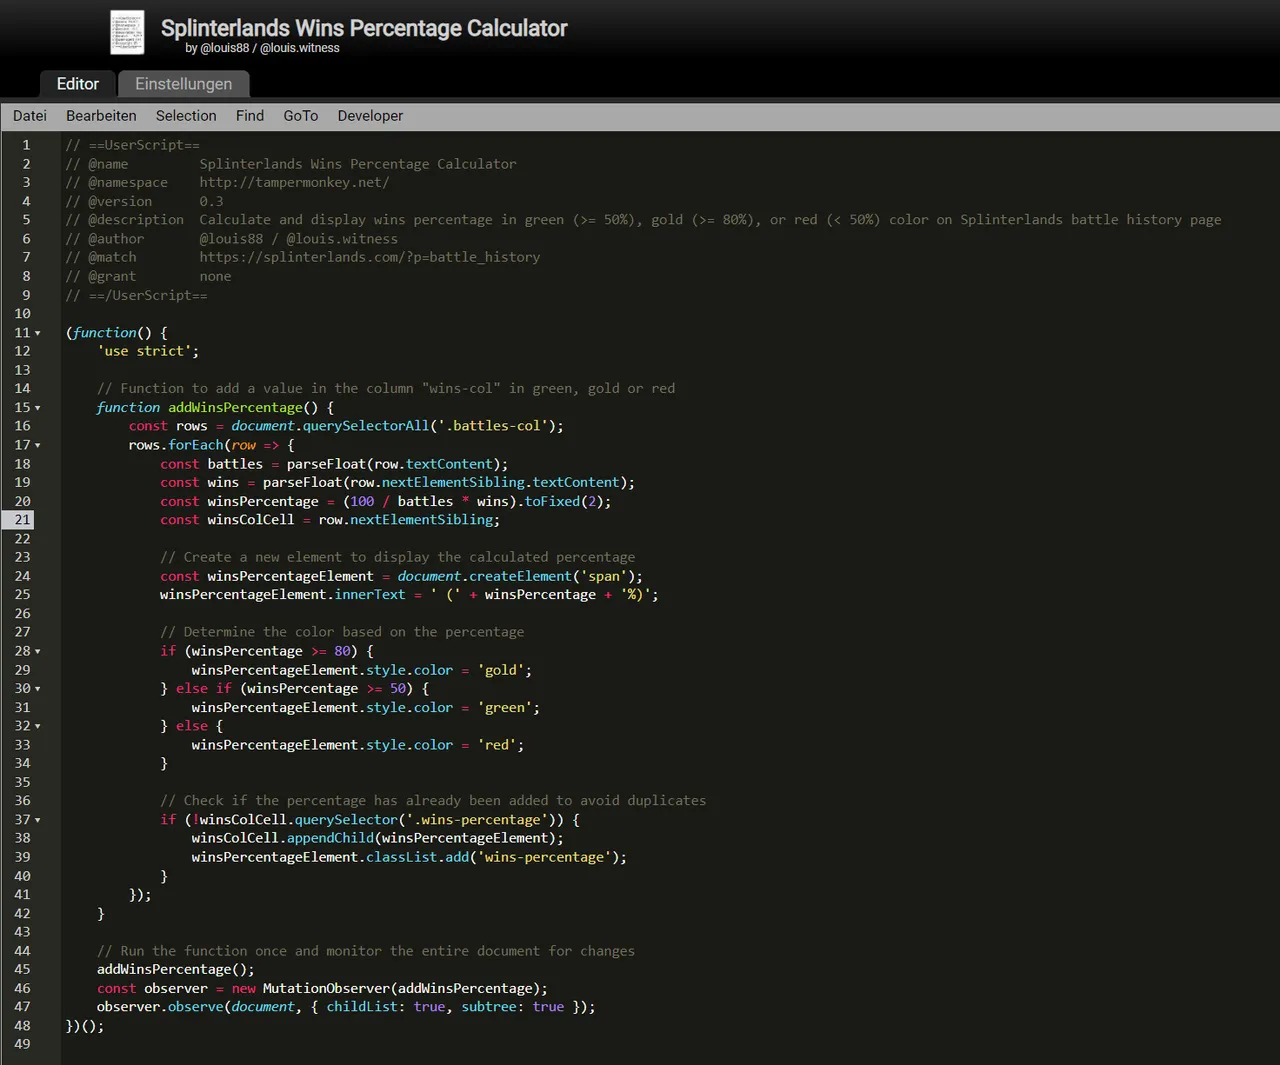Viewport: 1280px width, 1065px height.
Task: Click the closing '})();' on line 48
Action: pyautogui.click(x=85, y=1026)
